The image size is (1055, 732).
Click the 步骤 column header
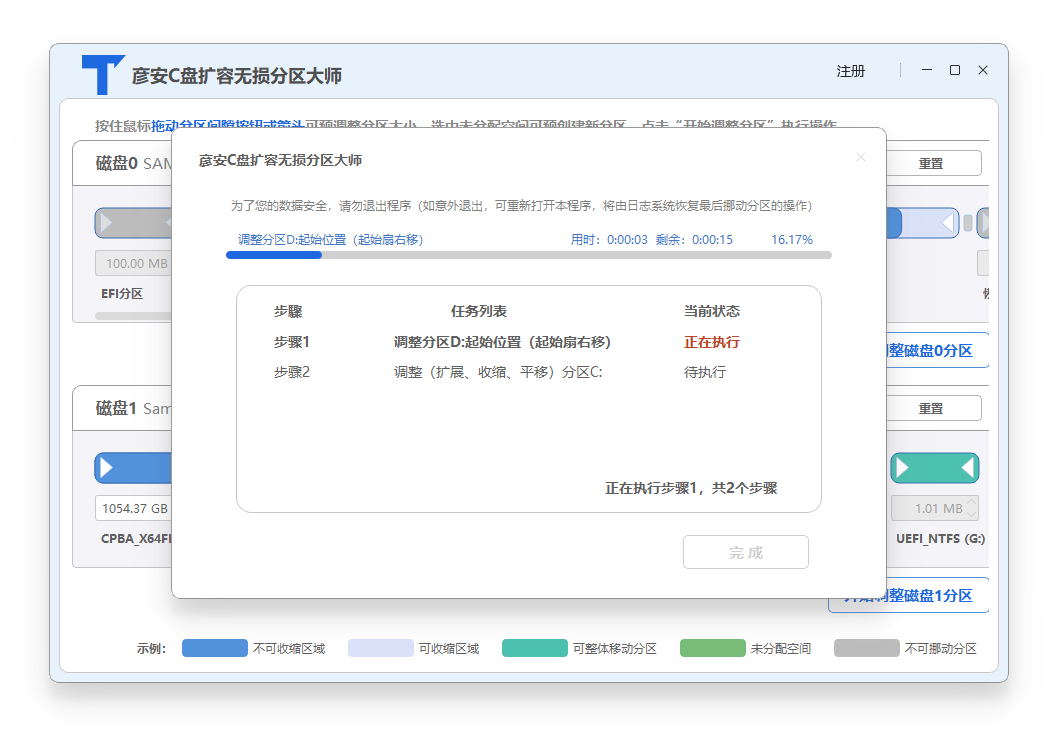click(288, 312)
